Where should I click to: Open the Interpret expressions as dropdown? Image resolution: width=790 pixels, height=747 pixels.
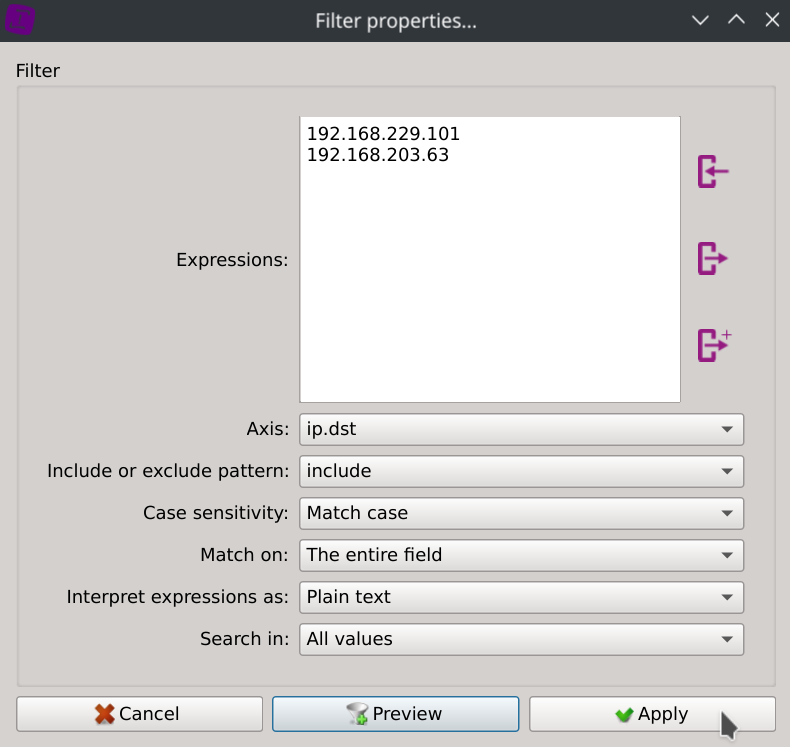click(x=521, y=597)
